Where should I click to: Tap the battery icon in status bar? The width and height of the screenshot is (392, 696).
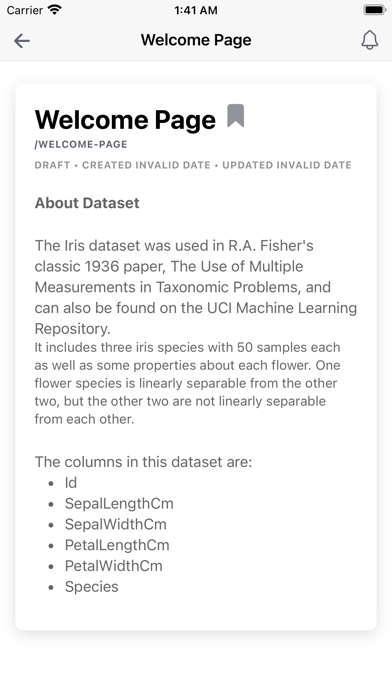[x=374, y=10]
